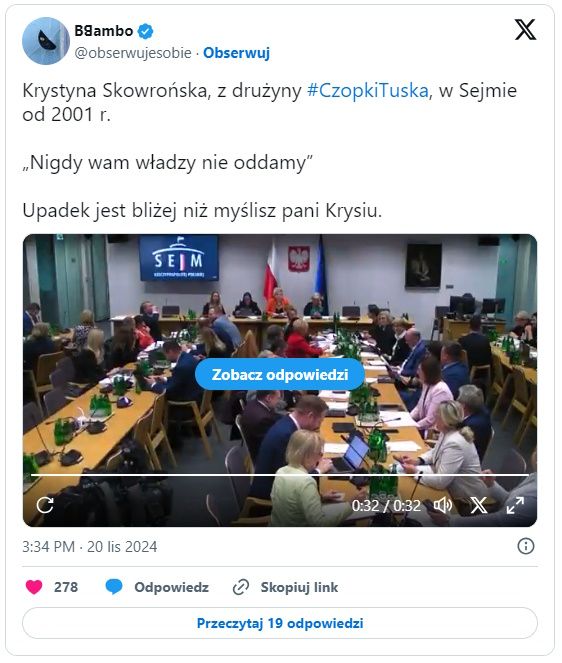Screen dimensions: 562x663
Task: Like the tweet with the pink heart
Action: pyautogui.click(x=34, y=587)
